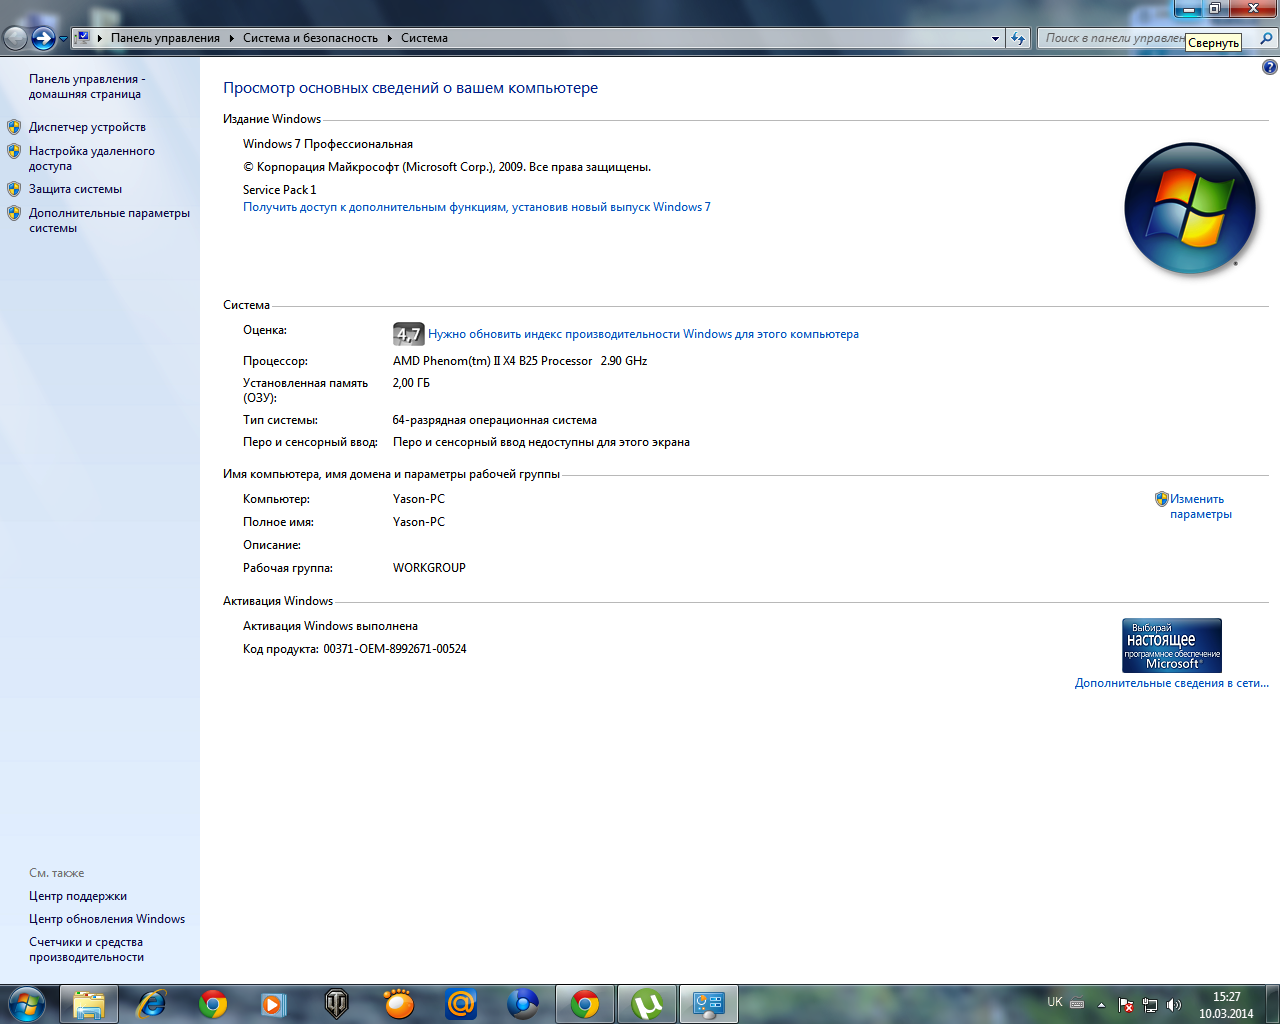Click the Show Desktop strip at the taskbar's end
Image resolution: width=1280 pixels, height=1024 pixels.
[1272, 1004]
